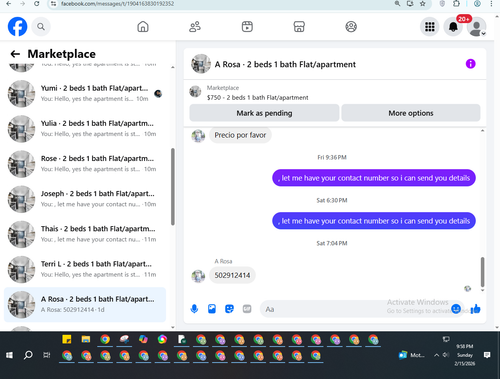The image size is (500, 379).
Task: Select the A Rosa conversation row
Action: pos(85,305)
